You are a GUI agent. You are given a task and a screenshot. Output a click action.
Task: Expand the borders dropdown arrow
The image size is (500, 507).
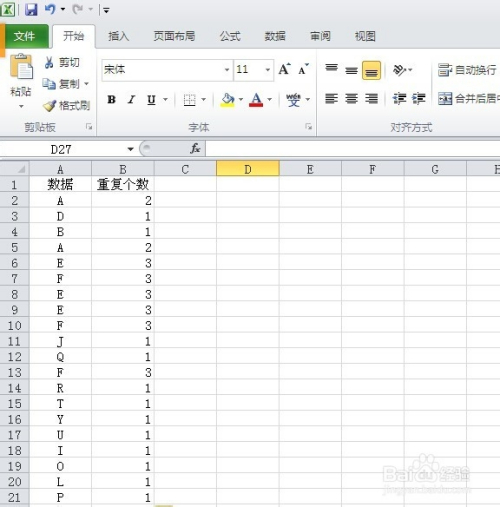click(x=203, y=99)
